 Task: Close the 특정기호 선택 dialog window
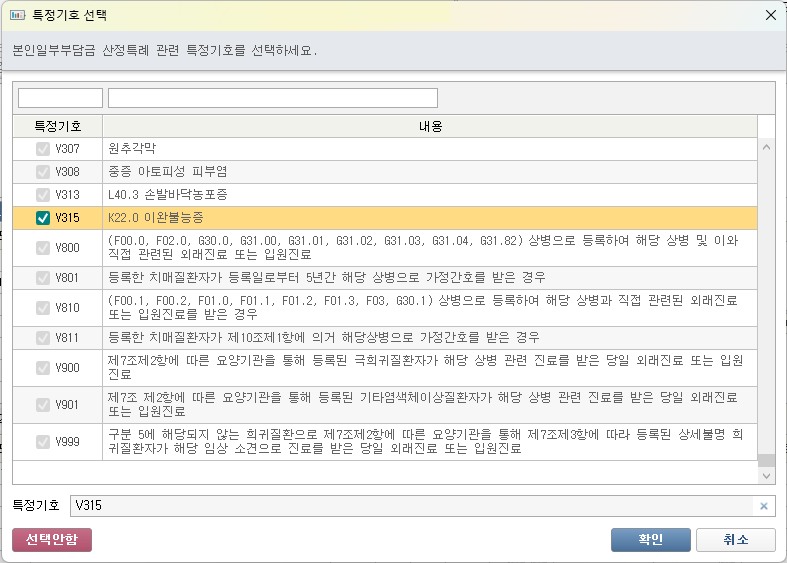pyautogui.click(x=769, y=16)
